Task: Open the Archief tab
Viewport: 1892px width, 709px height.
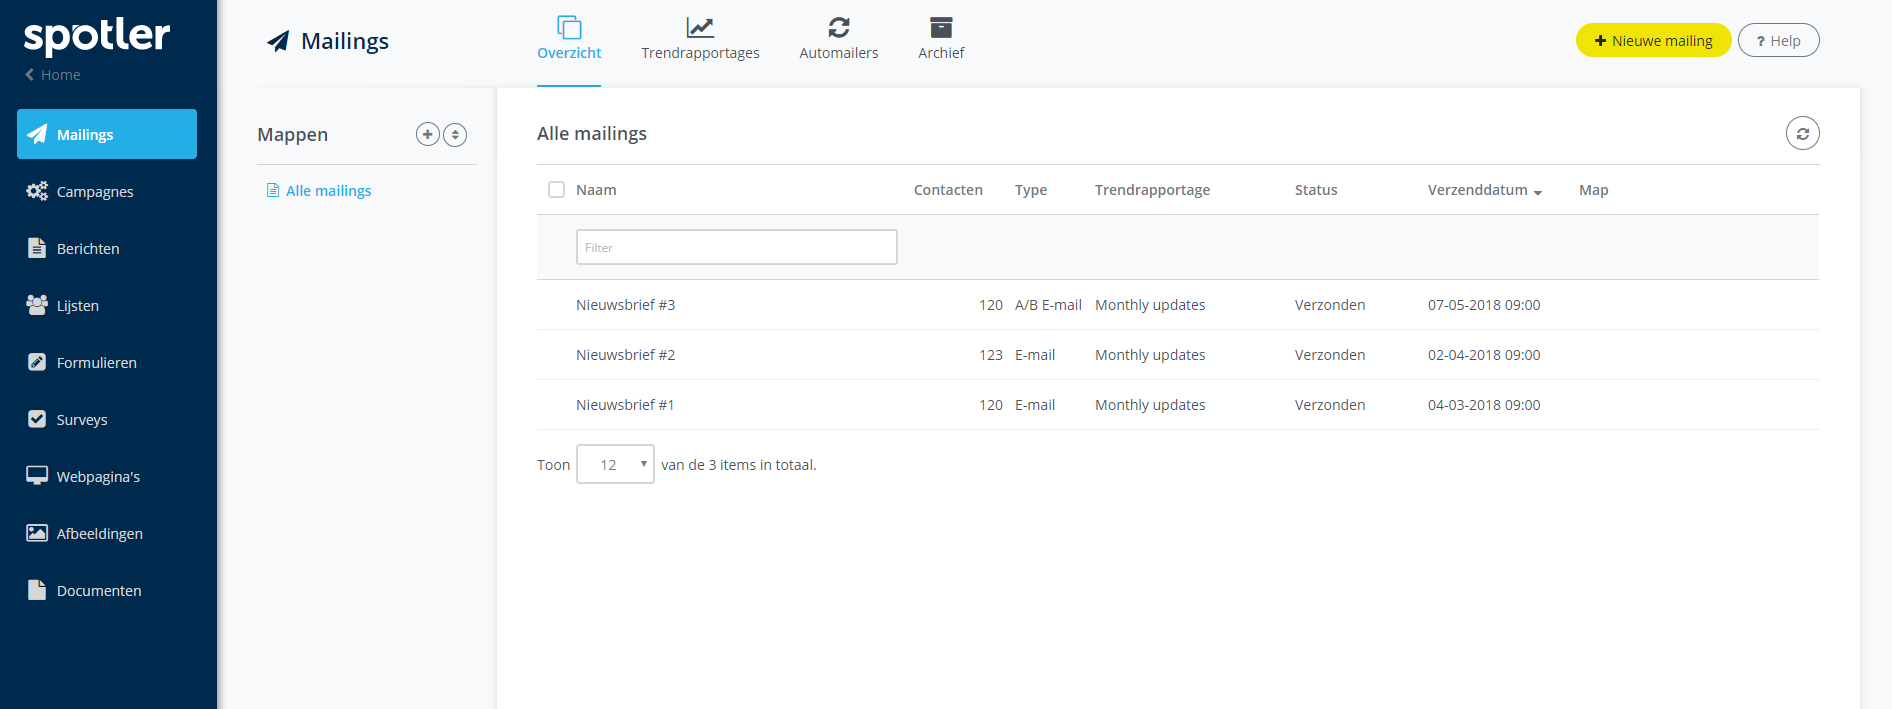Action: click(x=941, y=39)
